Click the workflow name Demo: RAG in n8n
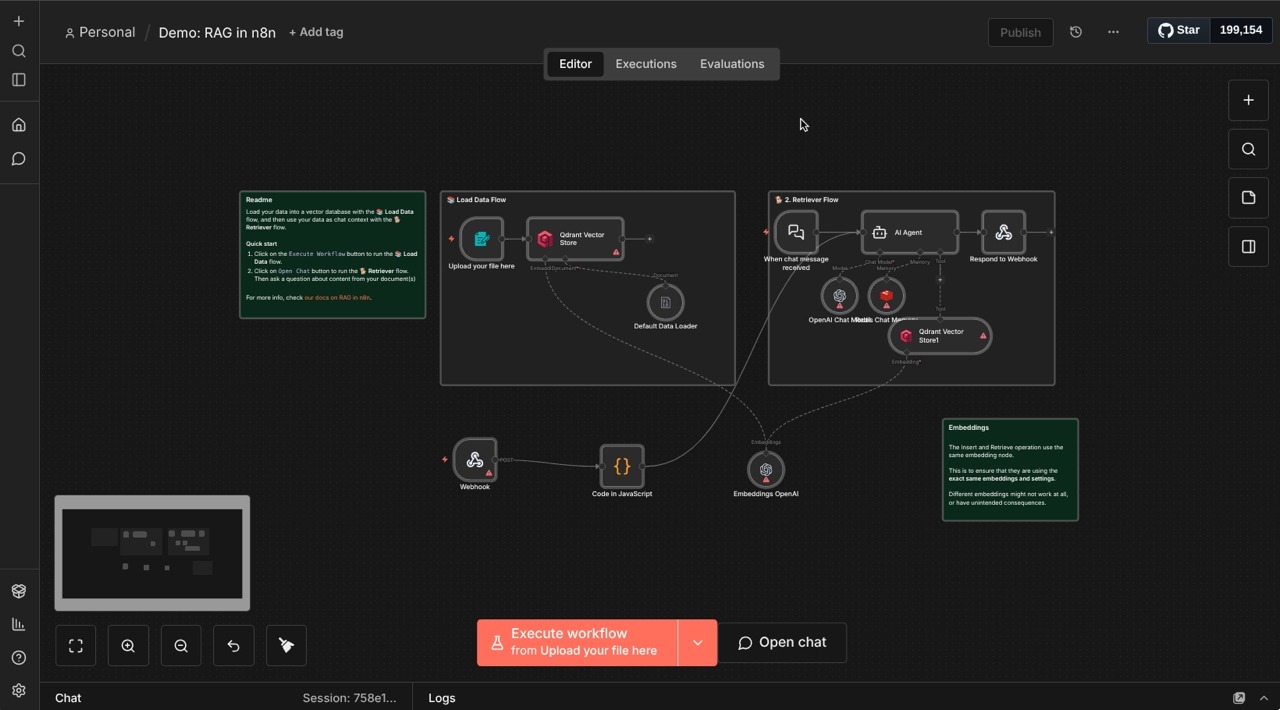The image size is (1280, 710). click(217, 32)
